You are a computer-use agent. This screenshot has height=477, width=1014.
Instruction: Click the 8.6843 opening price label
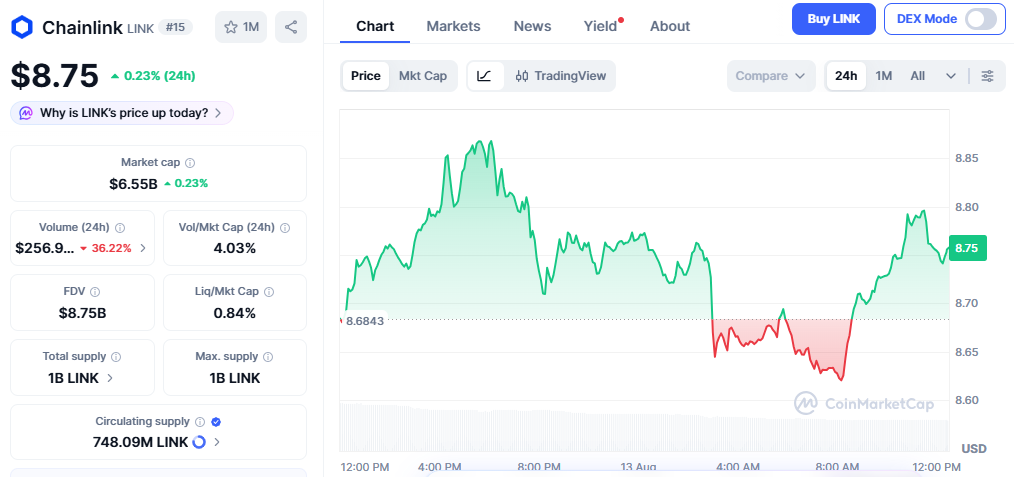point(364,320)
